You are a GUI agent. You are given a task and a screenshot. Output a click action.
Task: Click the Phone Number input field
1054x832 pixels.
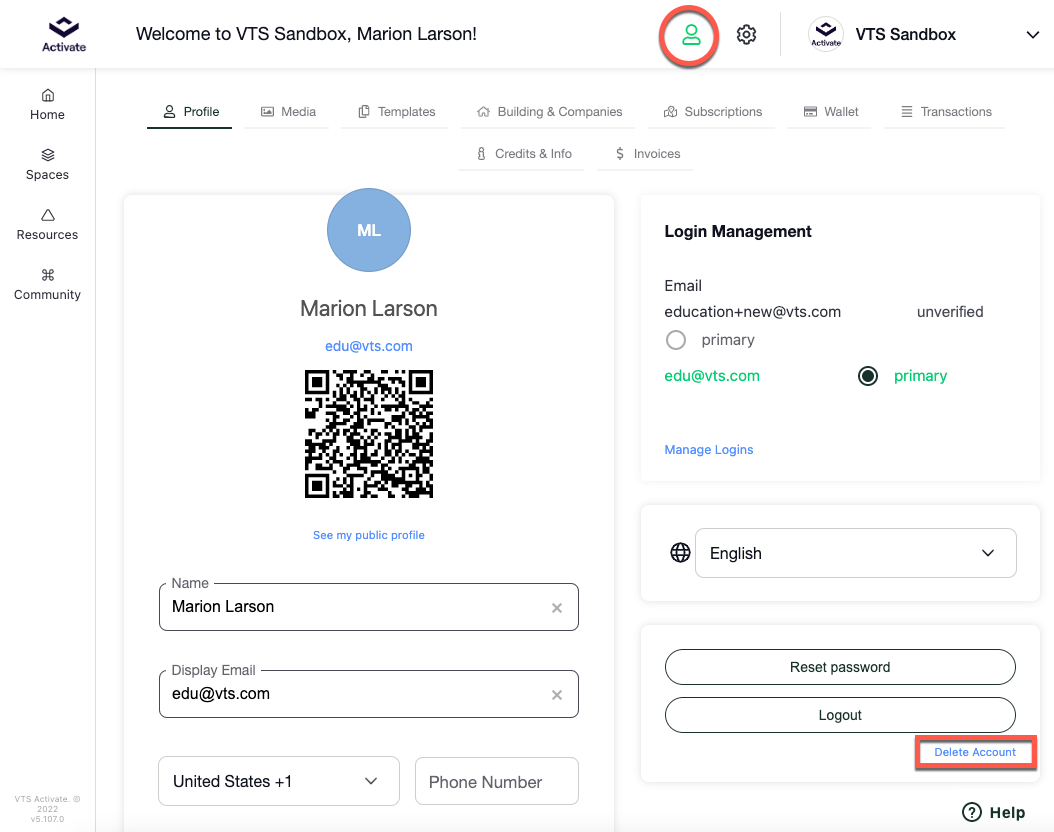point(497,781)
